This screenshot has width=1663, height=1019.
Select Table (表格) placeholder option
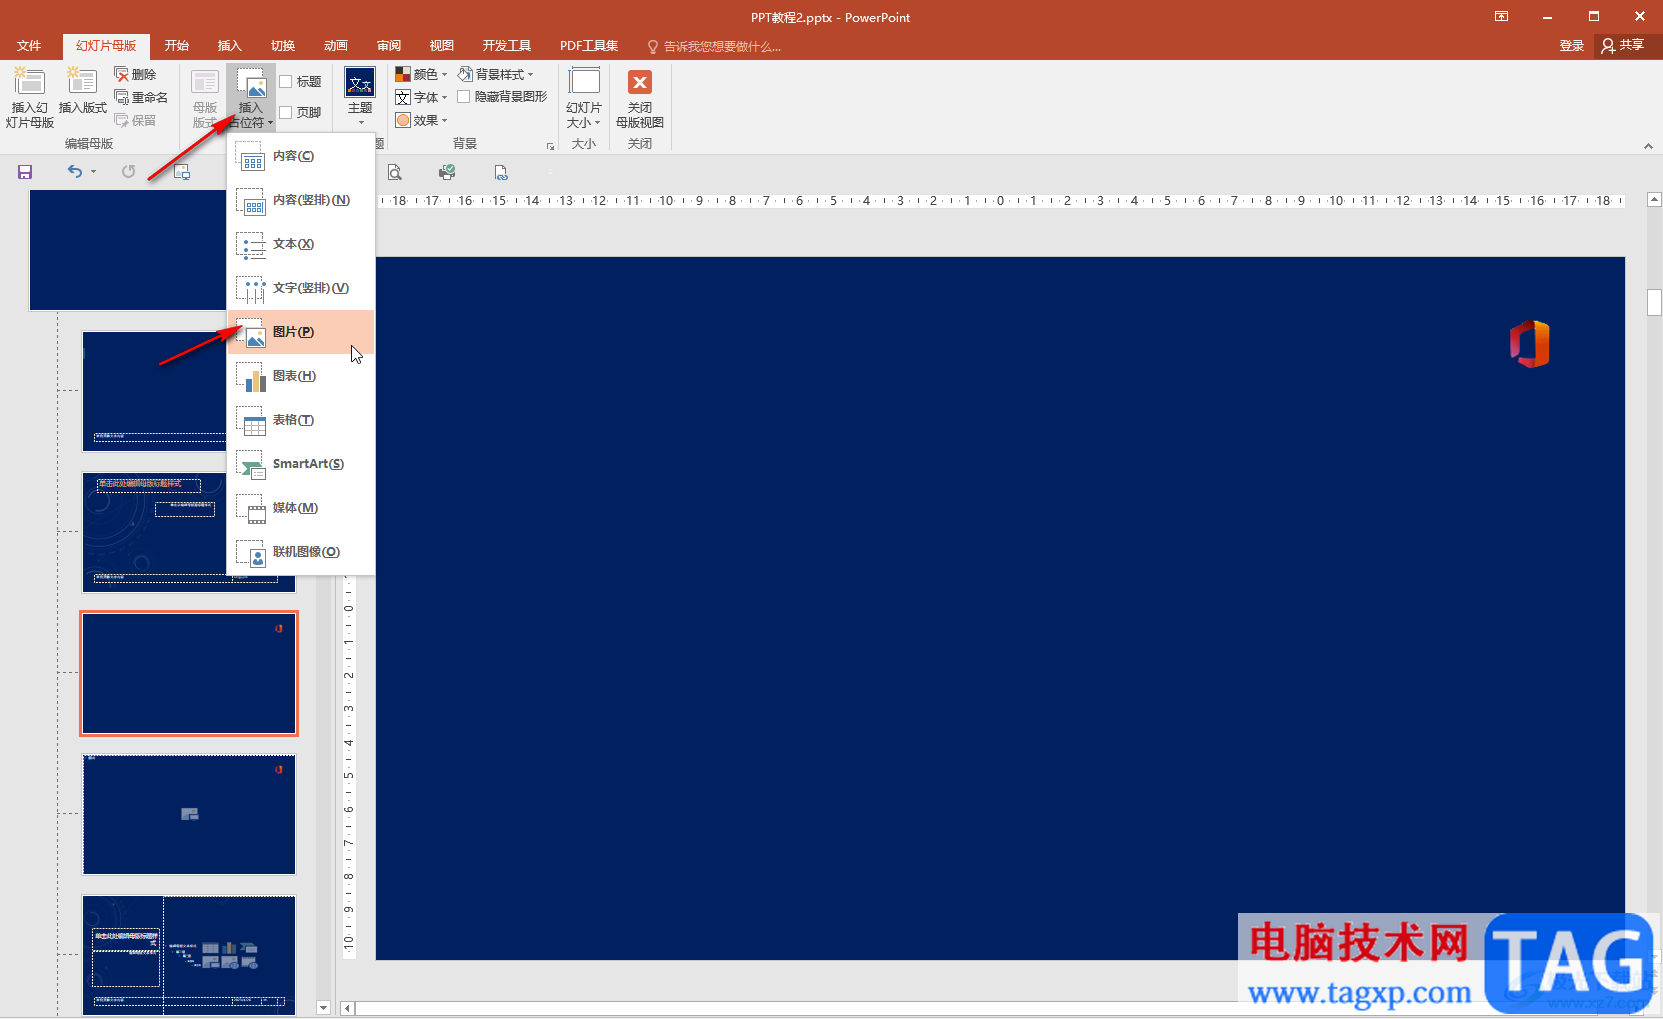tap(301, 420)
